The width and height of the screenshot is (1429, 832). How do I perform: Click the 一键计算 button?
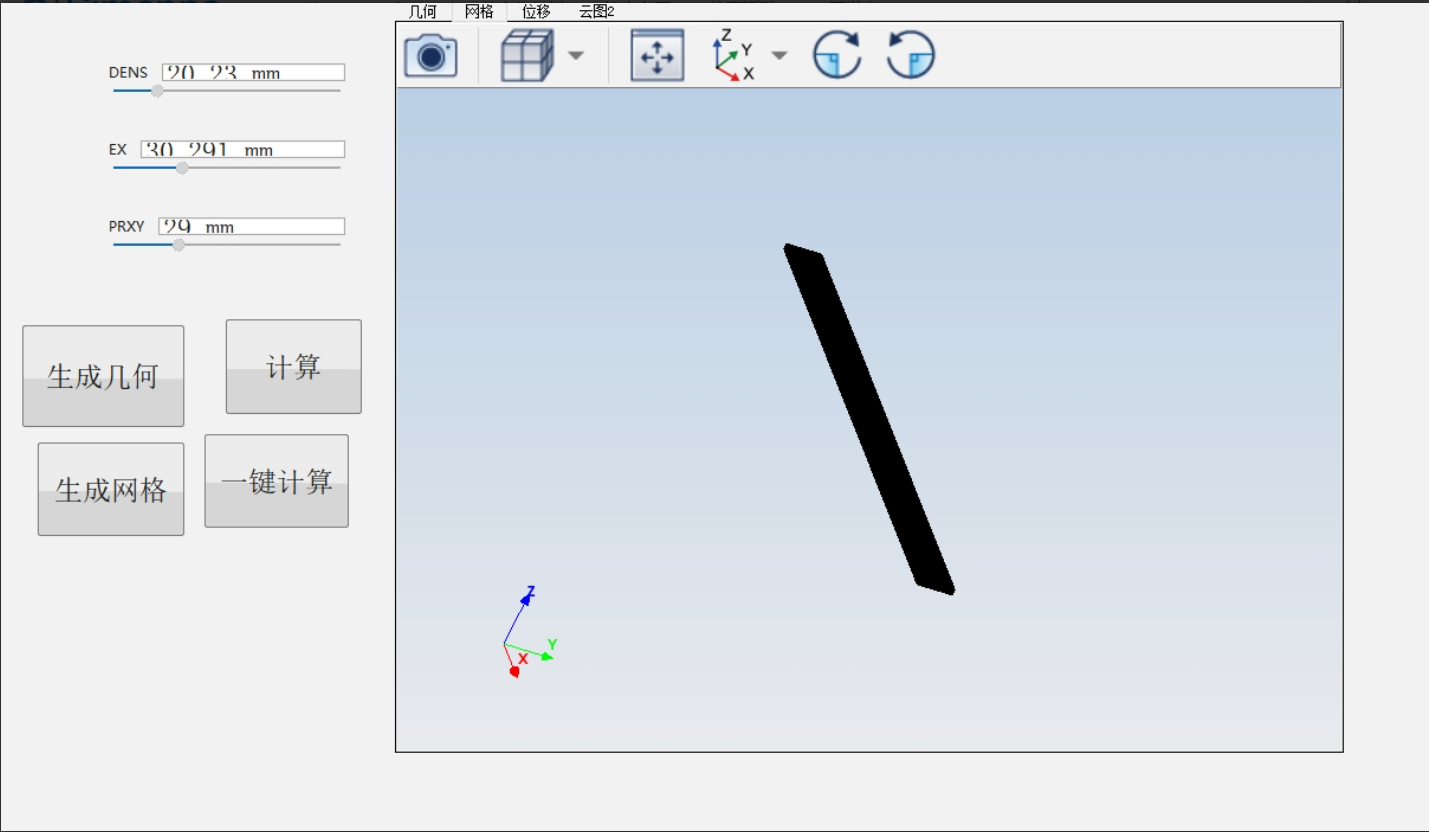click(277, 481)
